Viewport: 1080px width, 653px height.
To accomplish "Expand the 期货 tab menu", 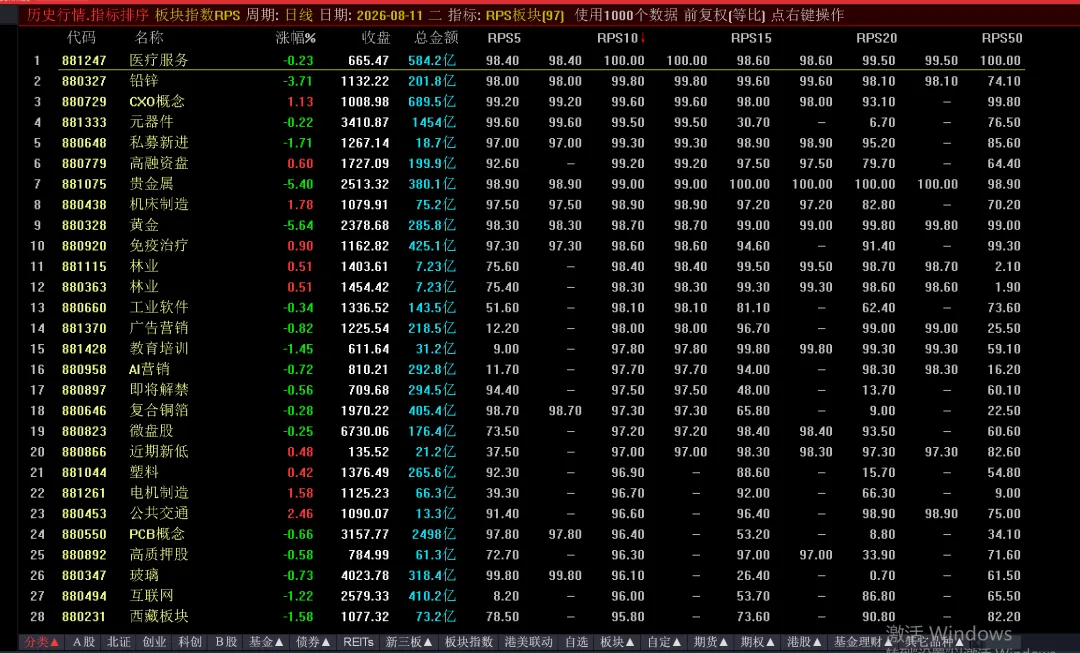I will pos(711,642).
